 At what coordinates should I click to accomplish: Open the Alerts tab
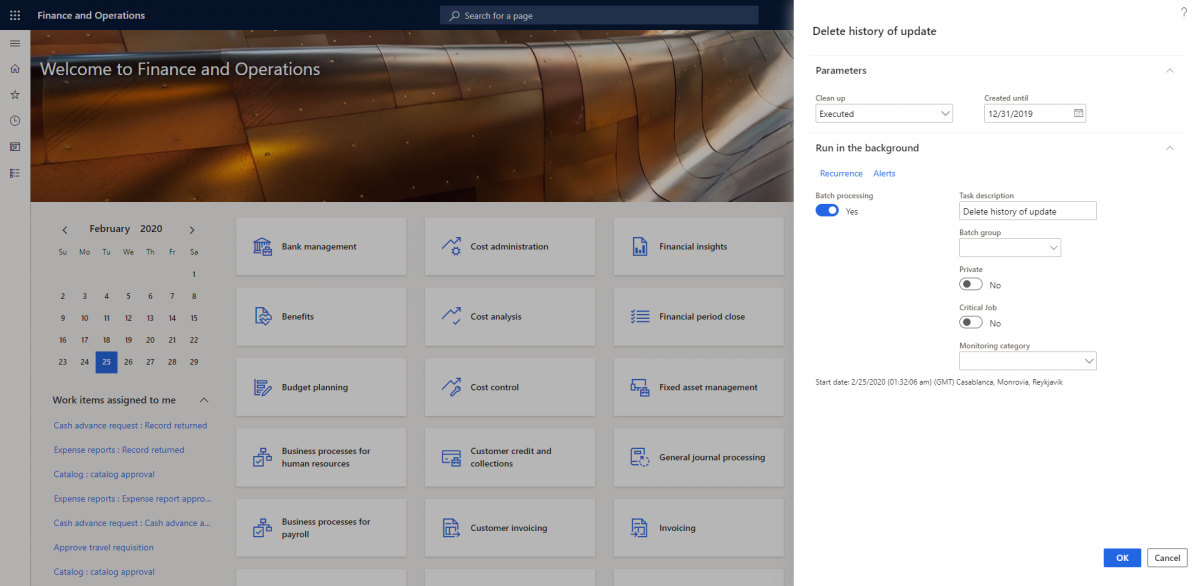pos(884,174)
